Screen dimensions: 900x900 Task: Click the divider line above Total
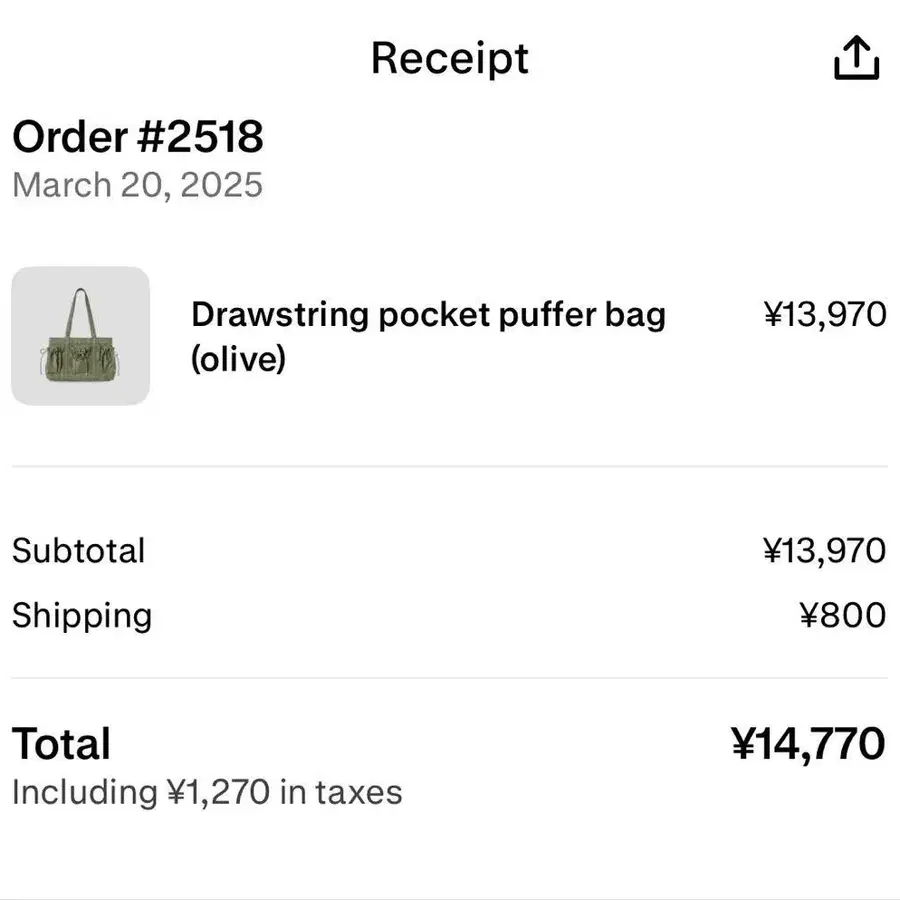coord(450,678)
